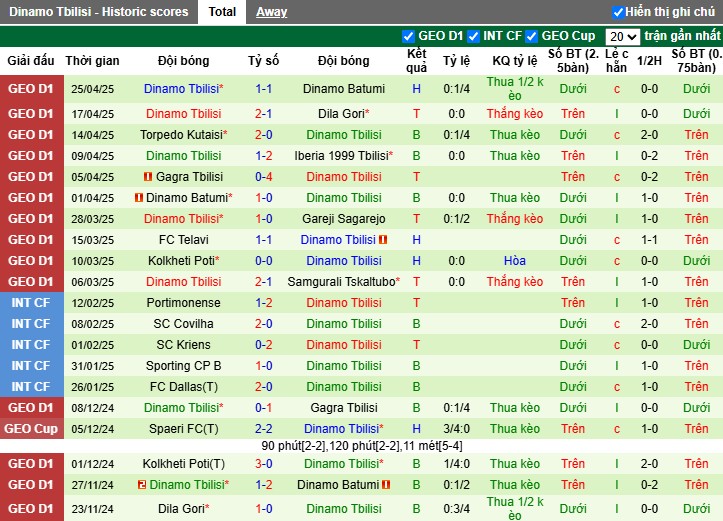723x521 pixels.
Task: Uncheck the INT CF league filter
Action: pos(473,36)
